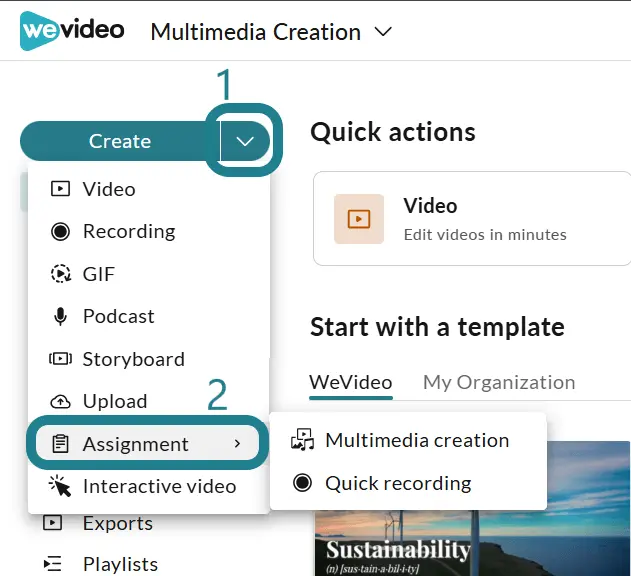Switch to the My Organization tab
Image resolution: width=631 pixels, height=576 pixels.
point(499,383)
